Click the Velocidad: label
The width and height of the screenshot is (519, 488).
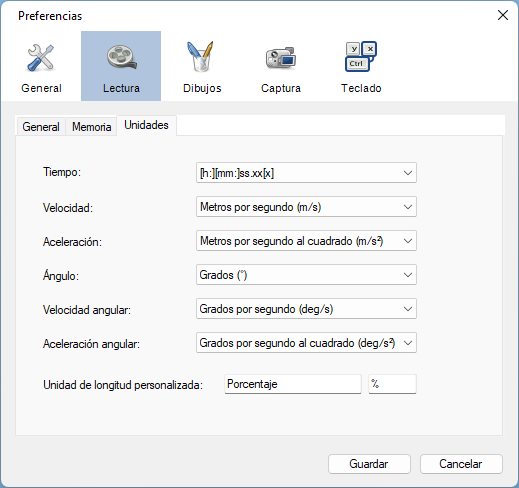point(68,208)
